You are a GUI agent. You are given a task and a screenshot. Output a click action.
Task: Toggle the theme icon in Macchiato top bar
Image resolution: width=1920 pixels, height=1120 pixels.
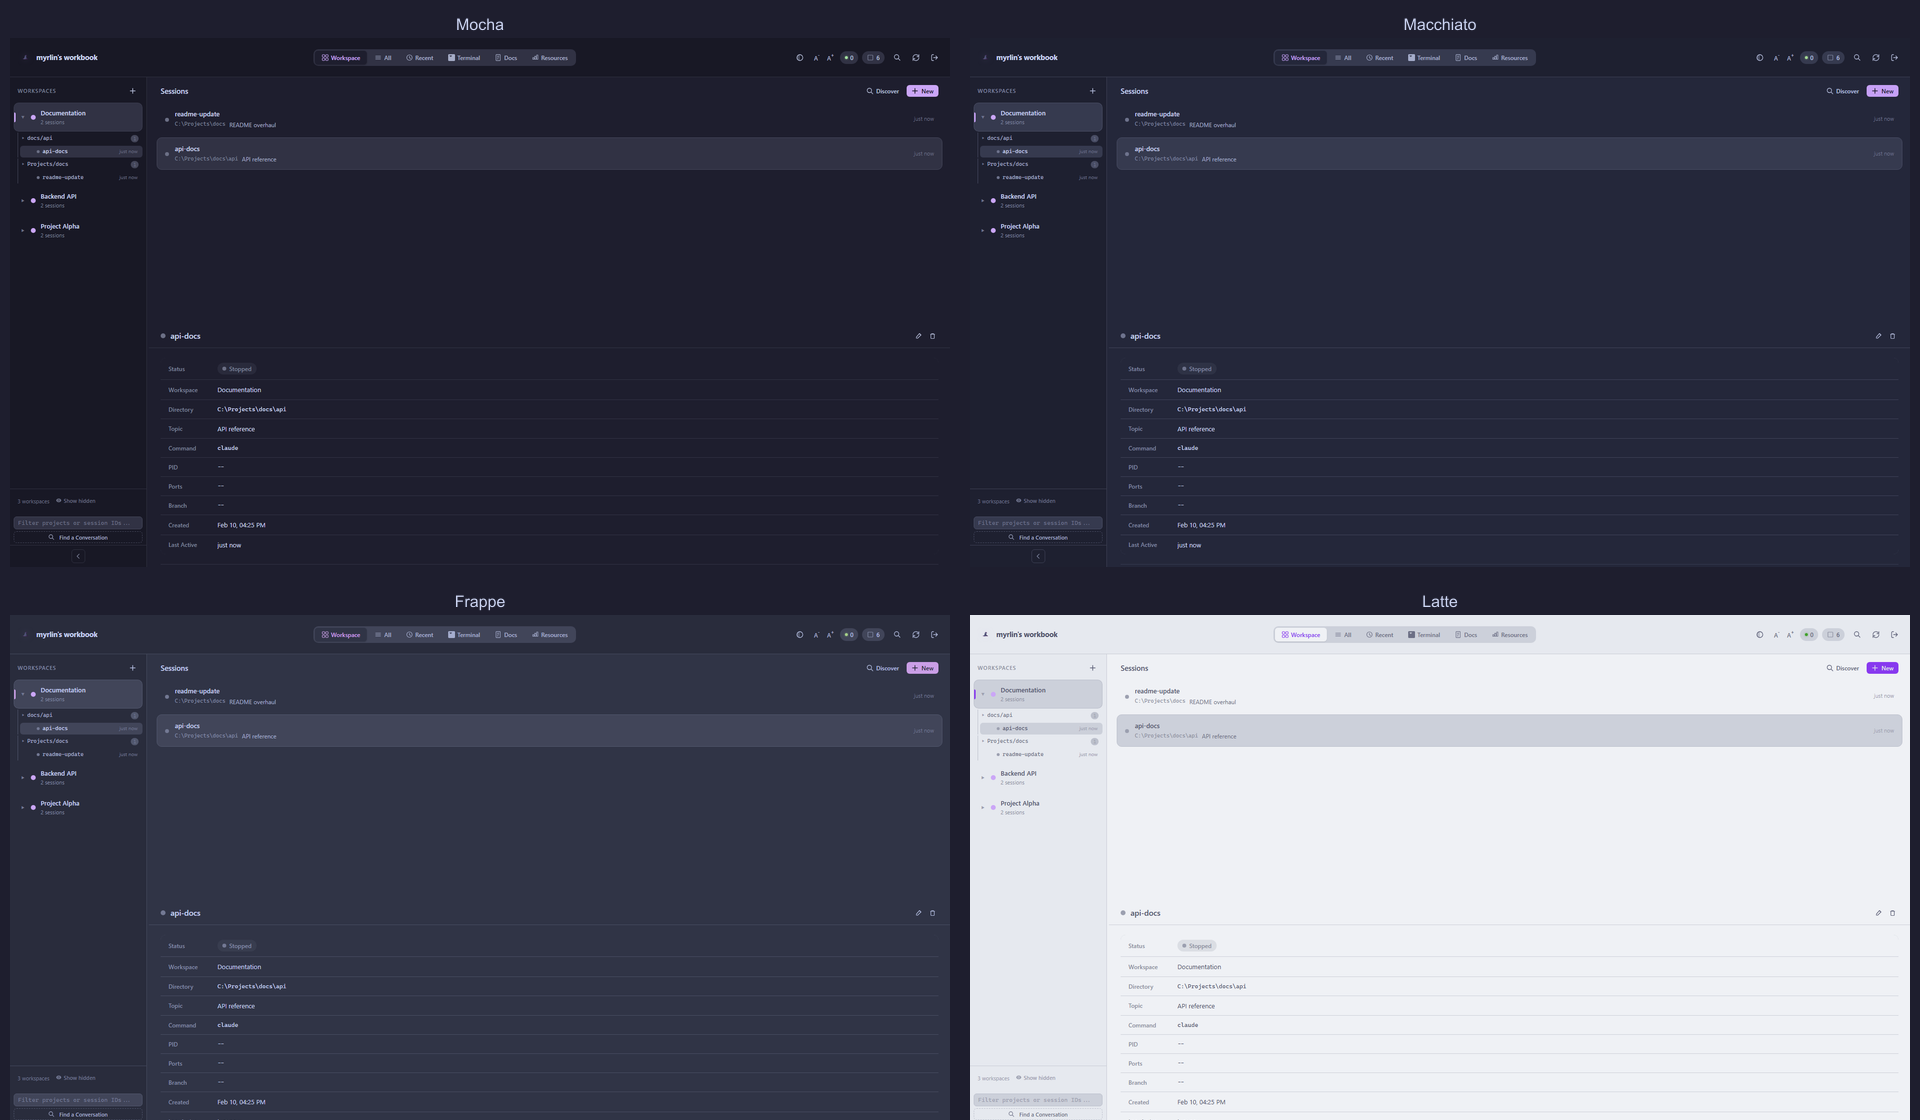click(1759, 58)
